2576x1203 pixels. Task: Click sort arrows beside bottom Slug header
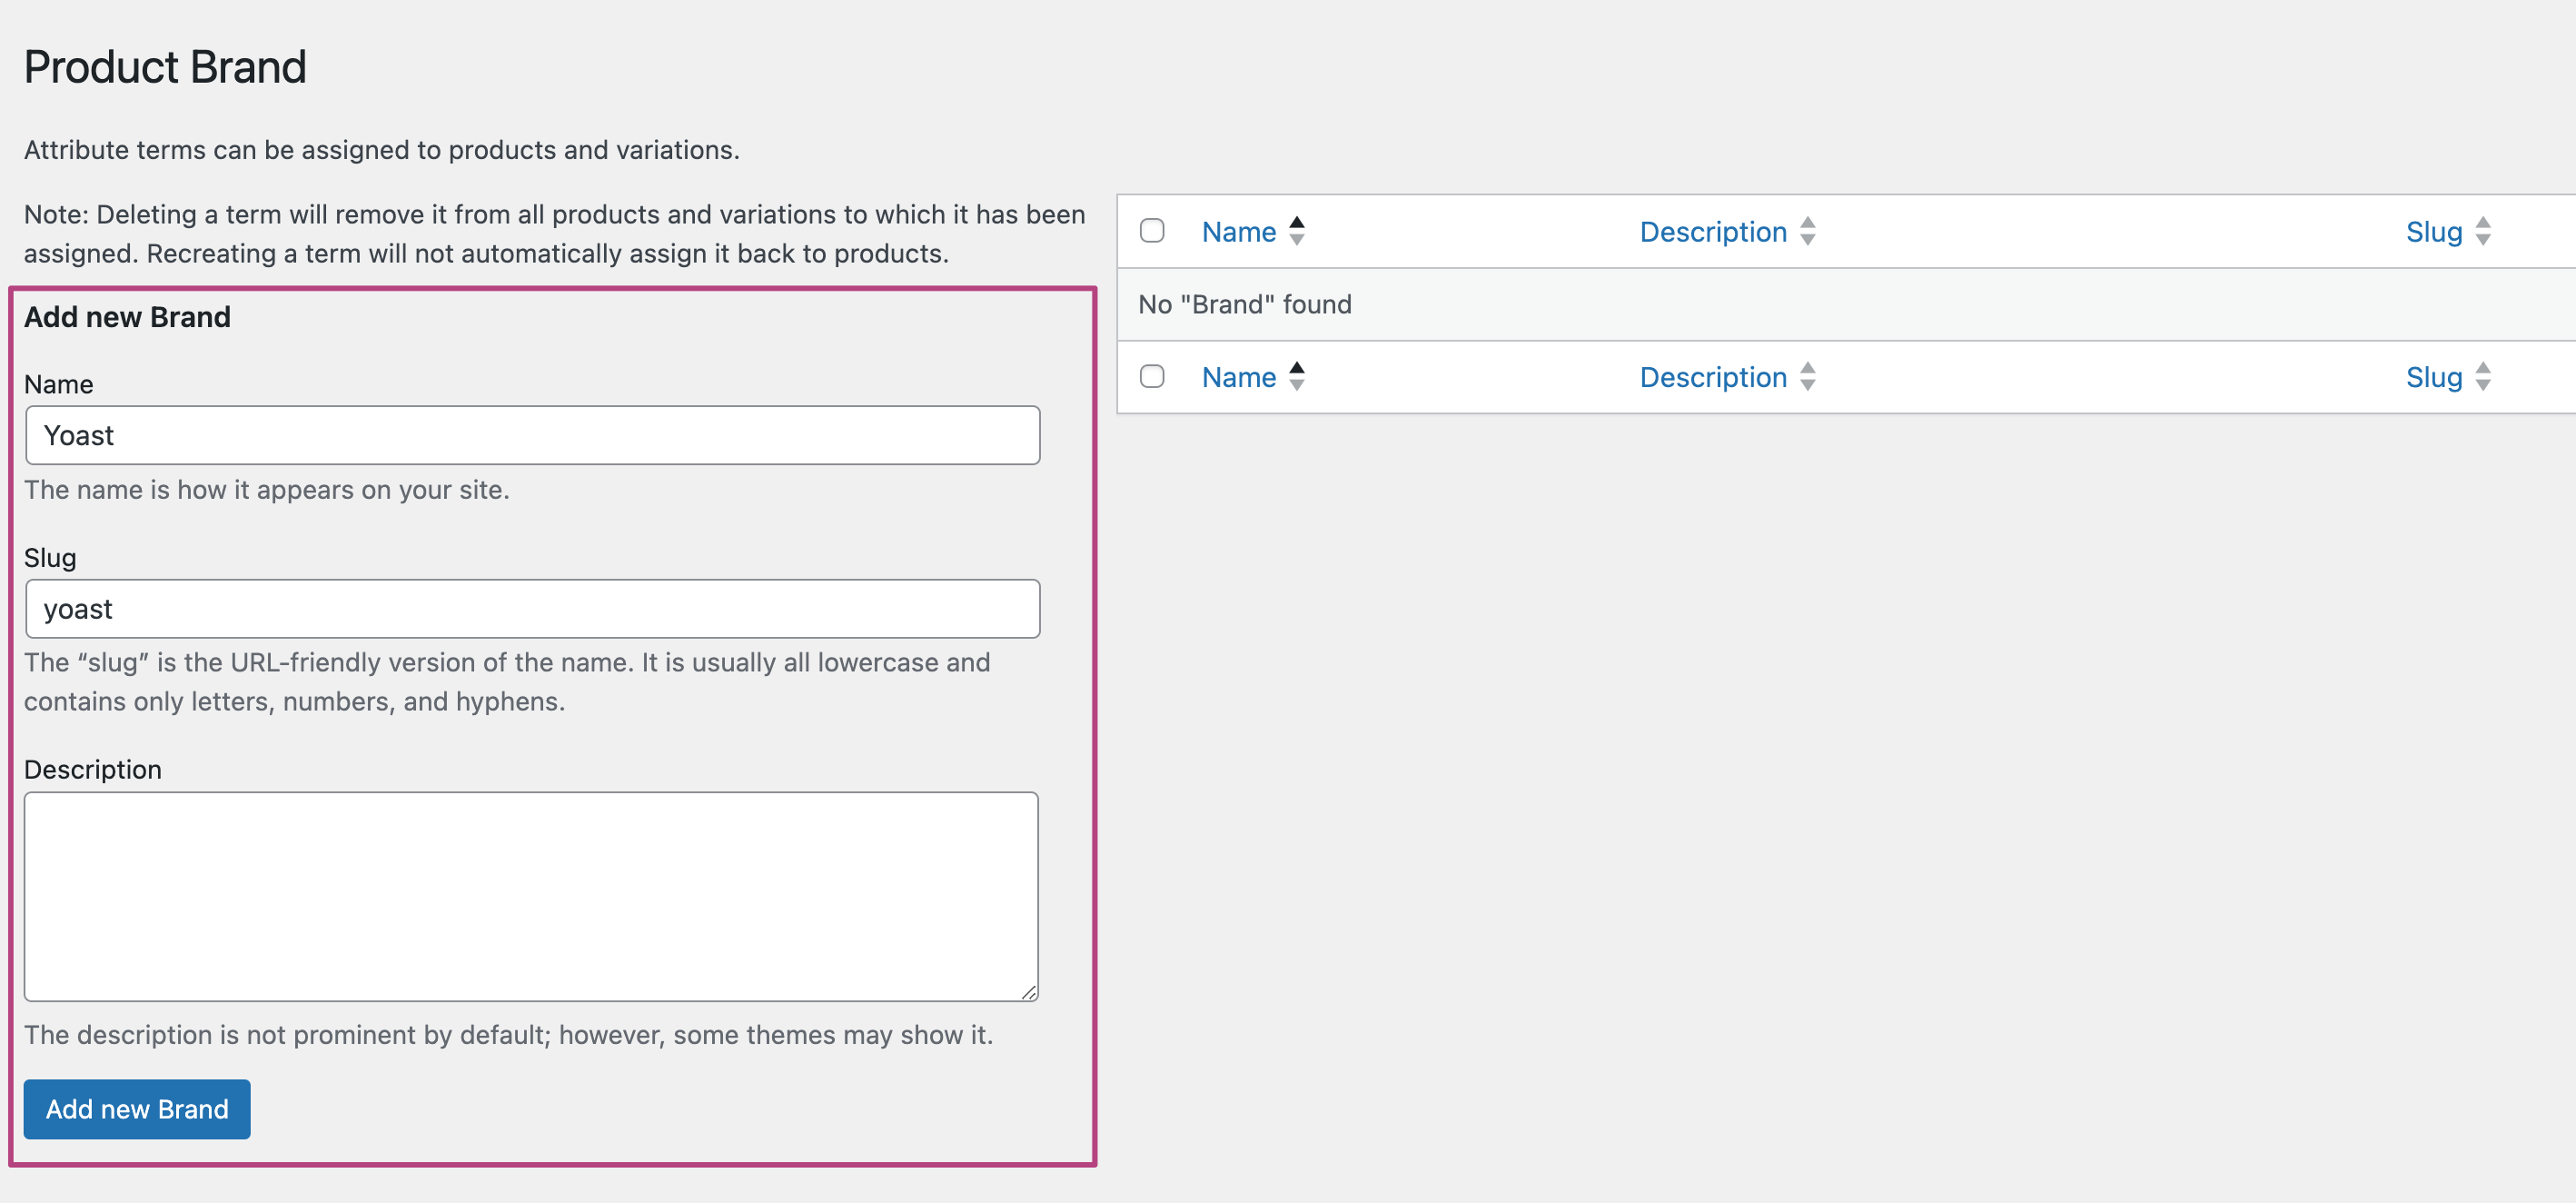(x=2483, y=377)
